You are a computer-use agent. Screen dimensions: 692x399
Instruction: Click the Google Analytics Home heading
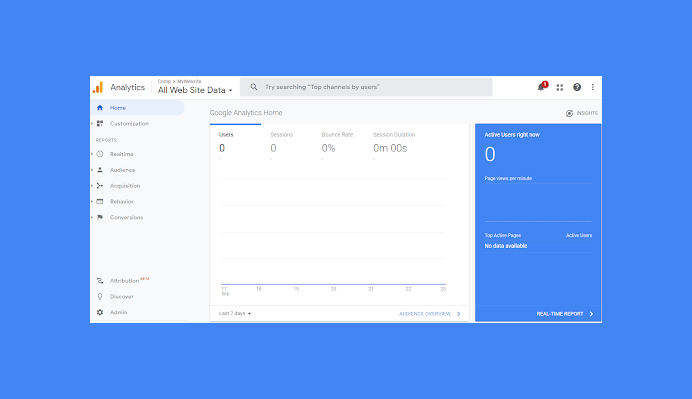coord(246,113)
